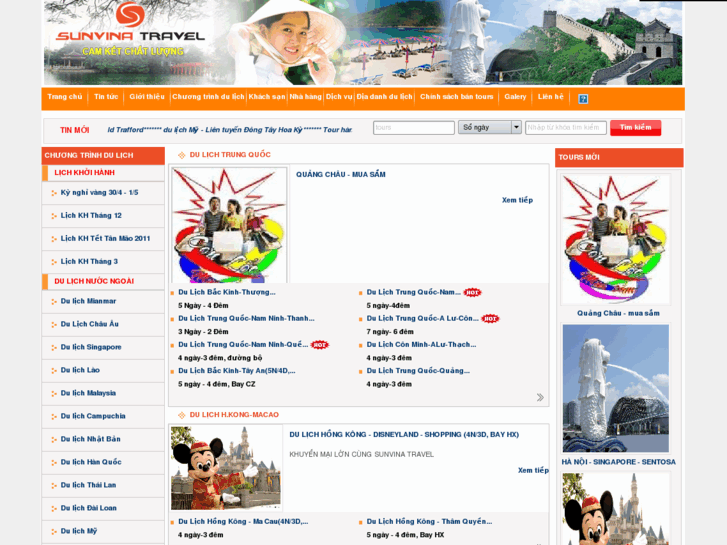Select Lịch KH Tết Tân Mão 2011
The image size is (727, 545).
pos(105,238)
